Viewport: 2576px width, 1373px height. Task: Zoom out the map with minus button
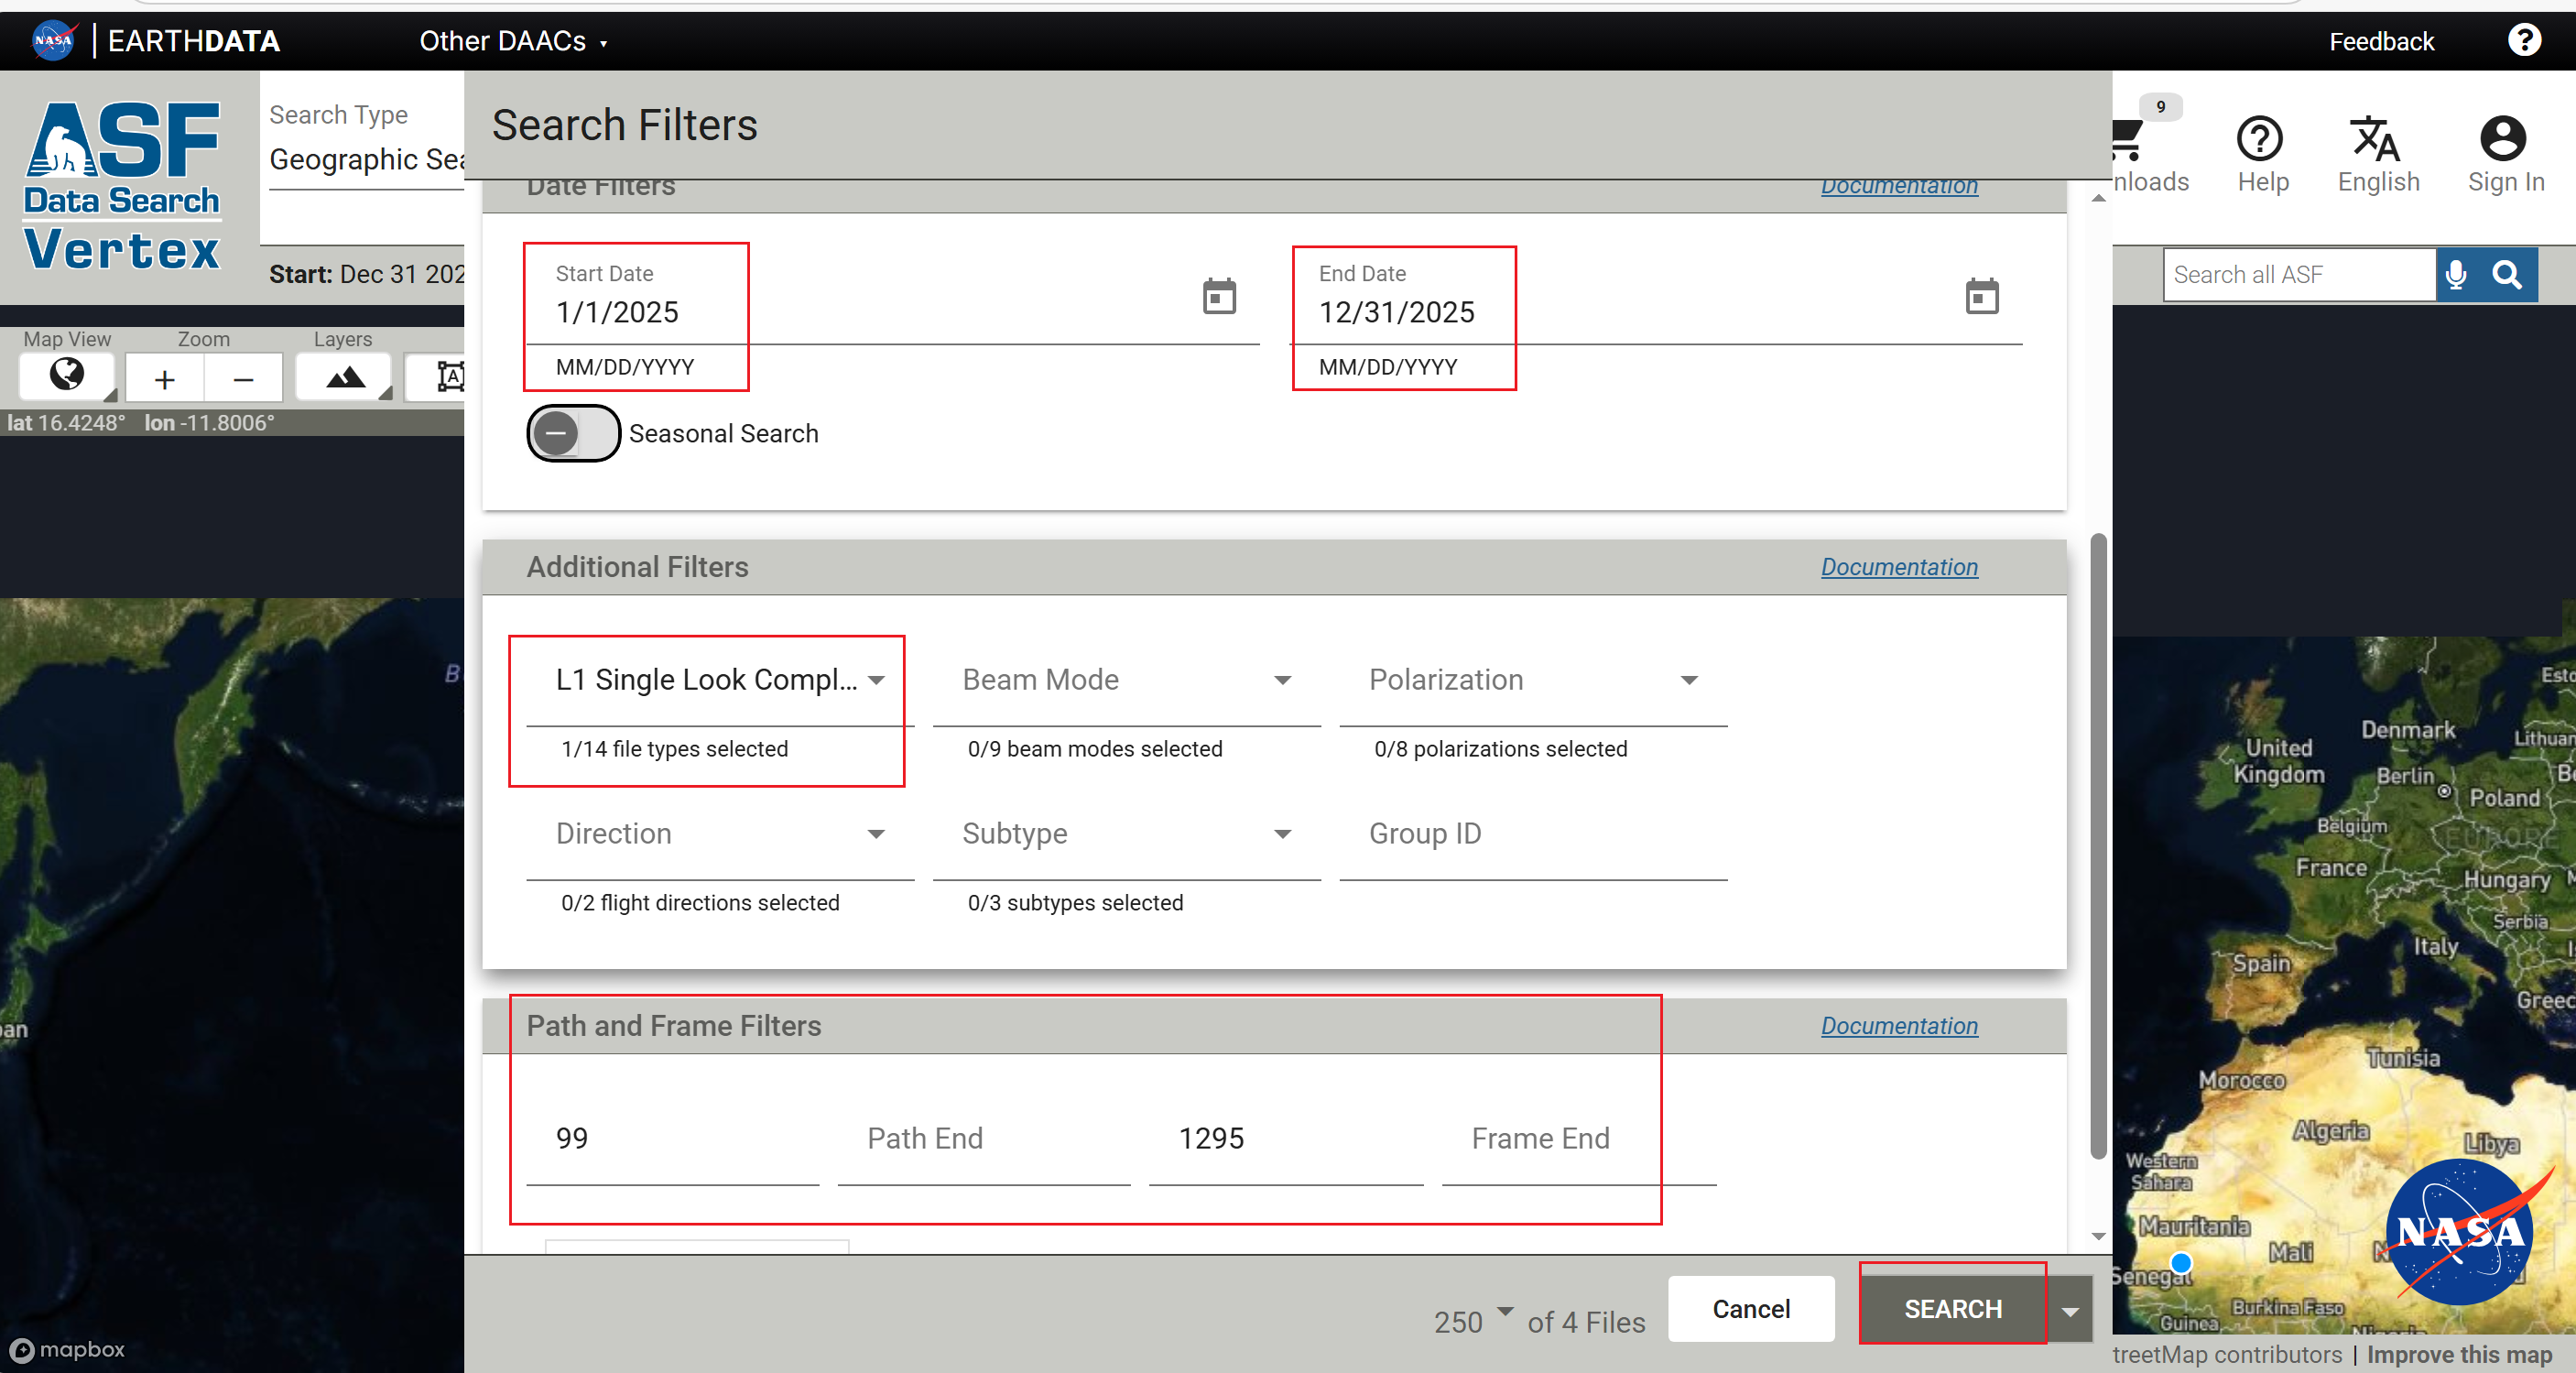[243, 379]
